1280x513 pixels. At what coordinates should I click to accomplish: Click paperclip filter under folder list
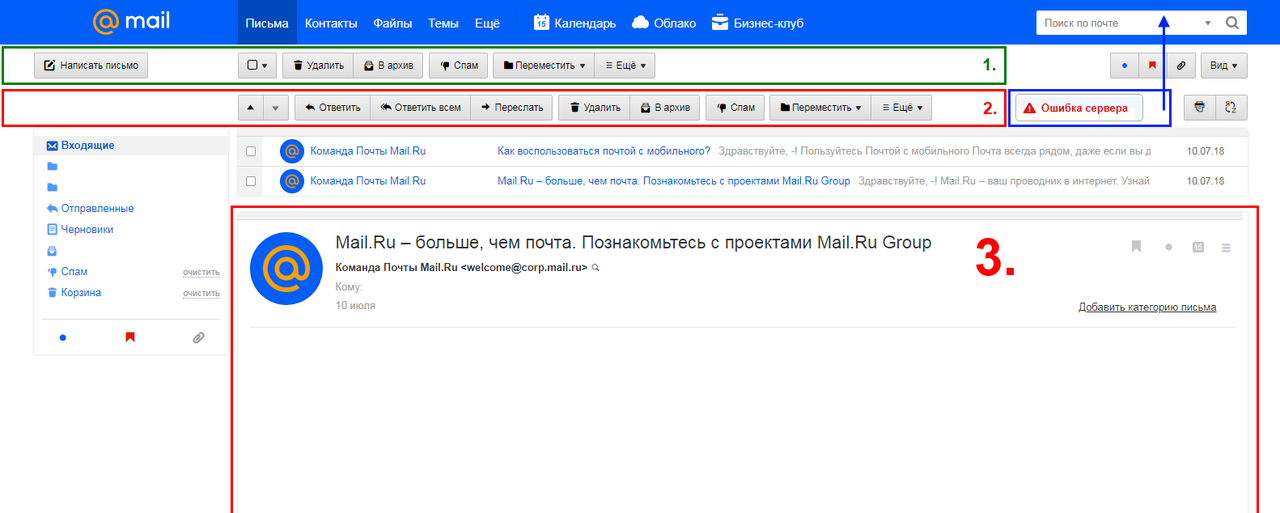pos(198,338)
